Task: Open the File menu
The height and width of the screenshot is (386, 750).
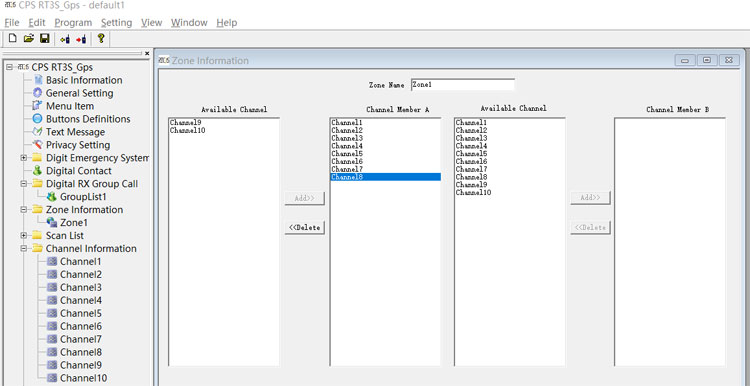Action: (11, 22)
